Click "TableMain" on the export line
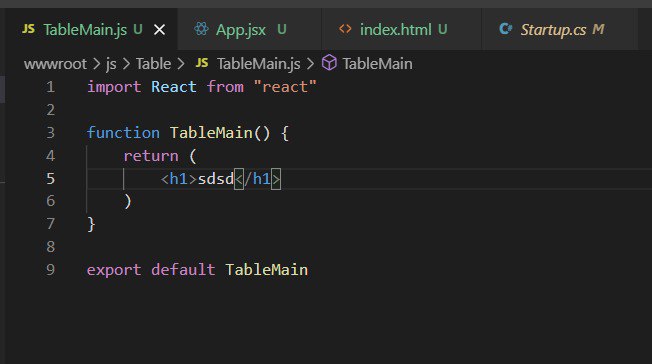Screen dimensions: 652x364 [x=267, y=270]
